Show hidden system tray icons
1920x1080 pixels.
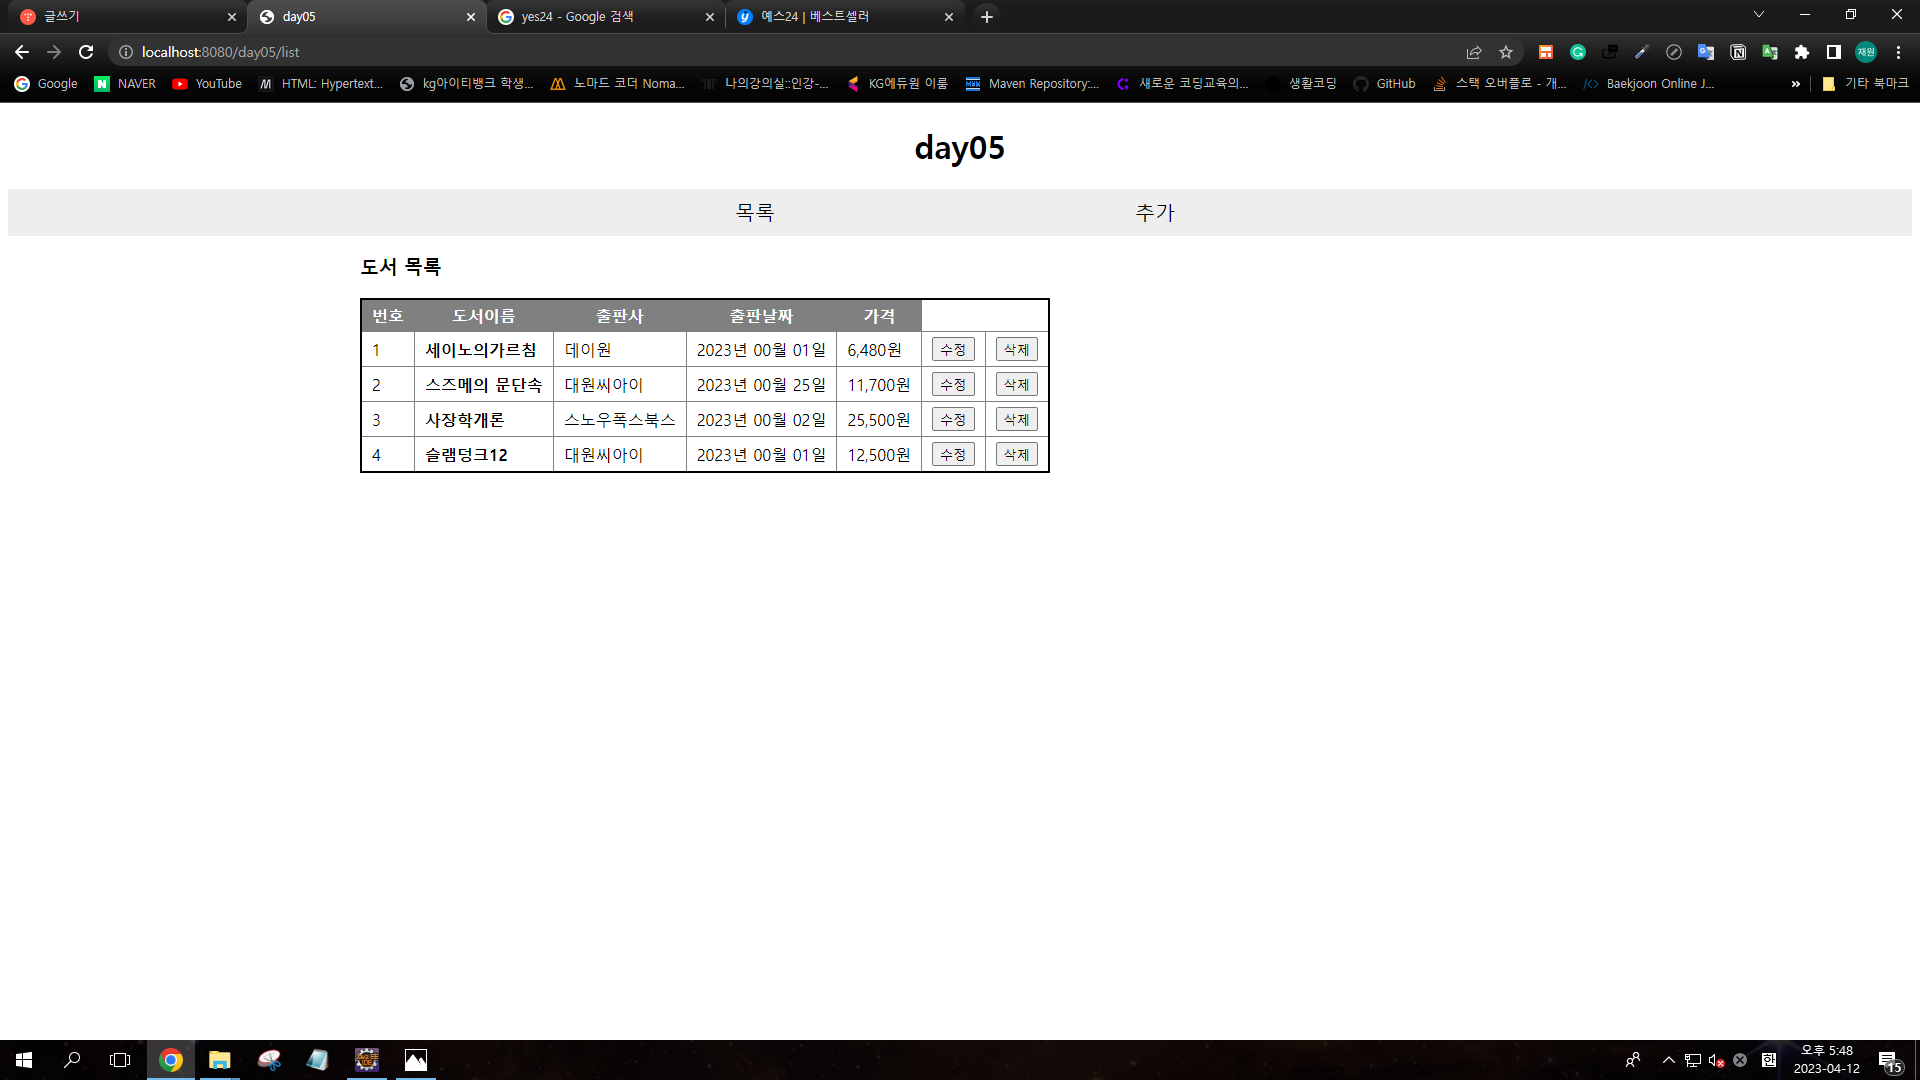pyautogui.click(x=1668, y=1060)
